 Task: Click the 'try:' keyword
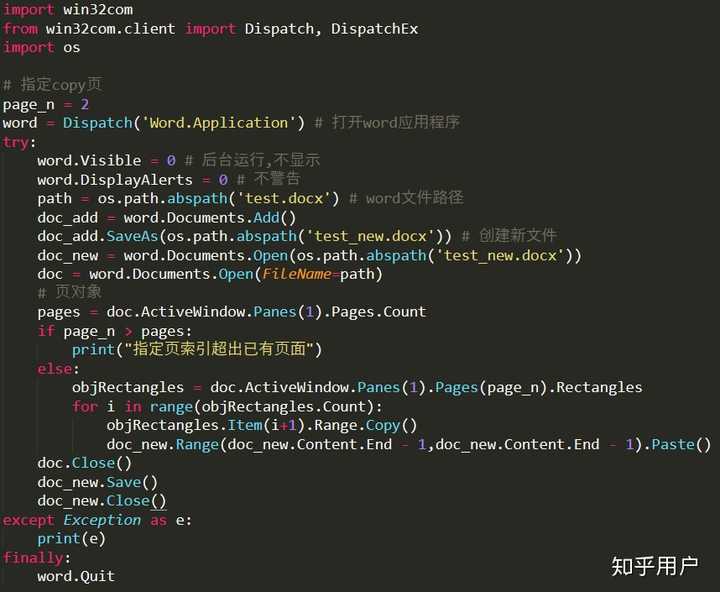pos(19,142)
